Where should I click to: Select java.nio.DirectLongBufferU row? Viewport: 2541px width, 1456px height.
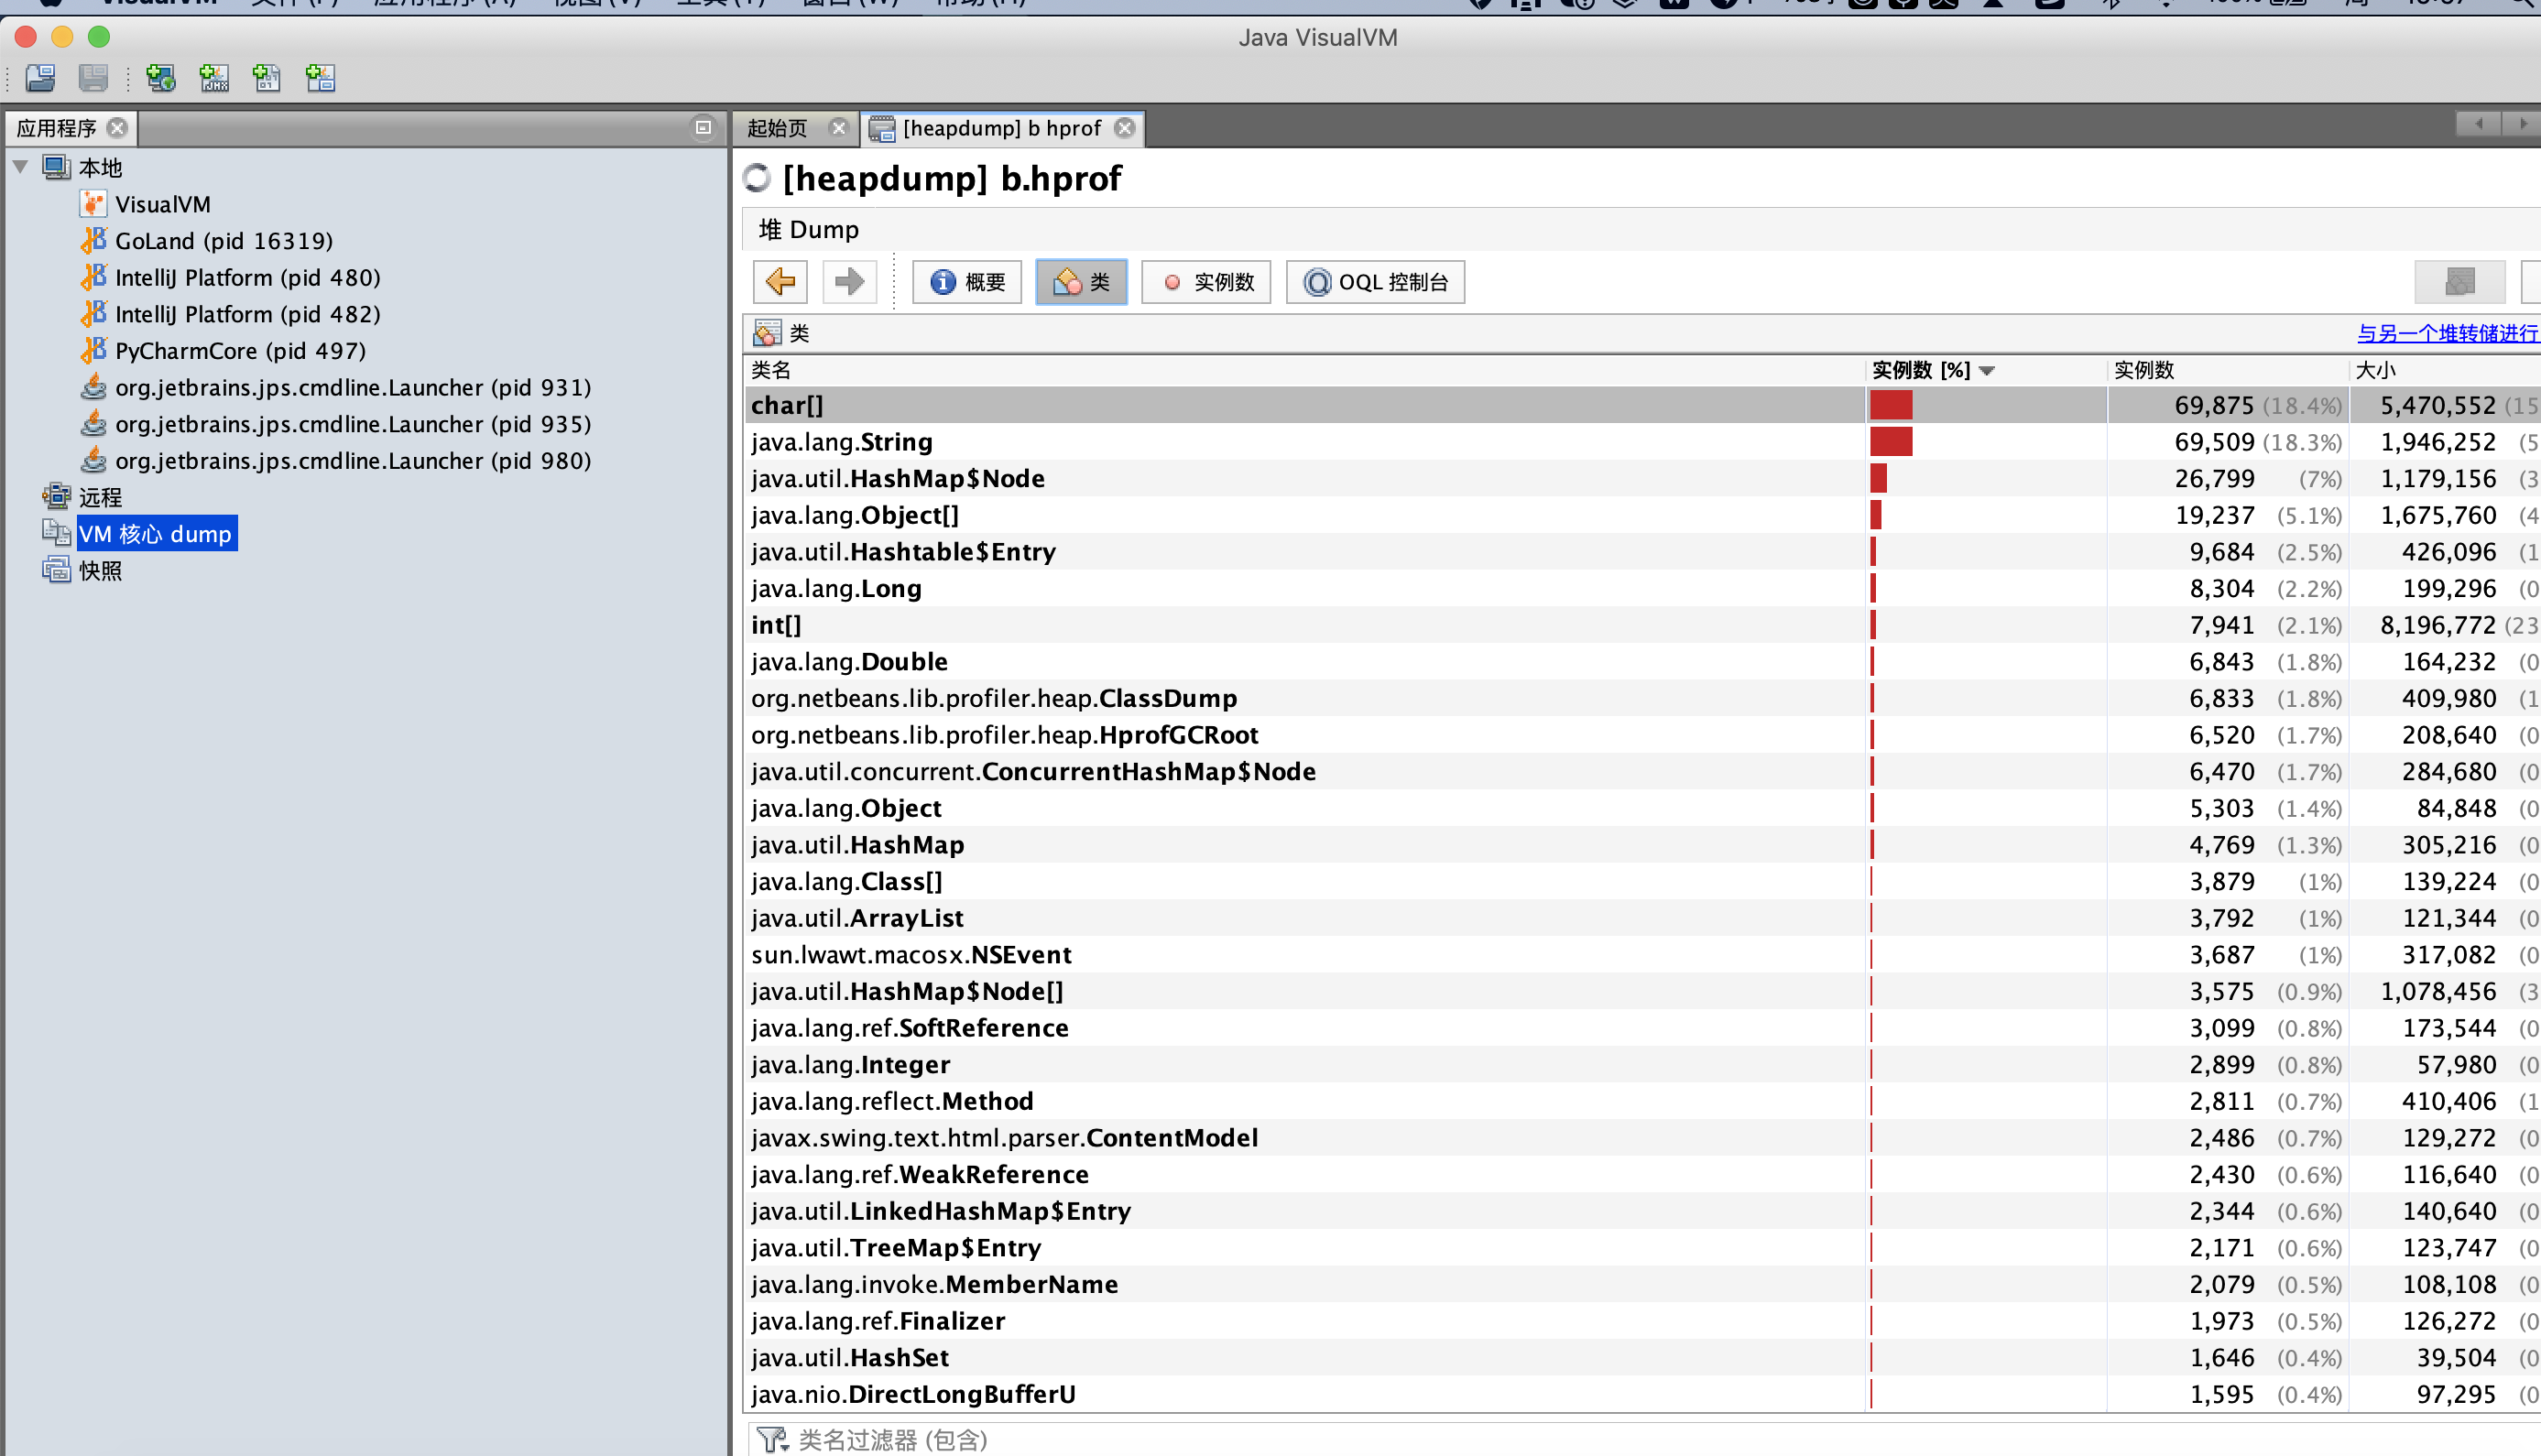click(x=1643, y=1394)
